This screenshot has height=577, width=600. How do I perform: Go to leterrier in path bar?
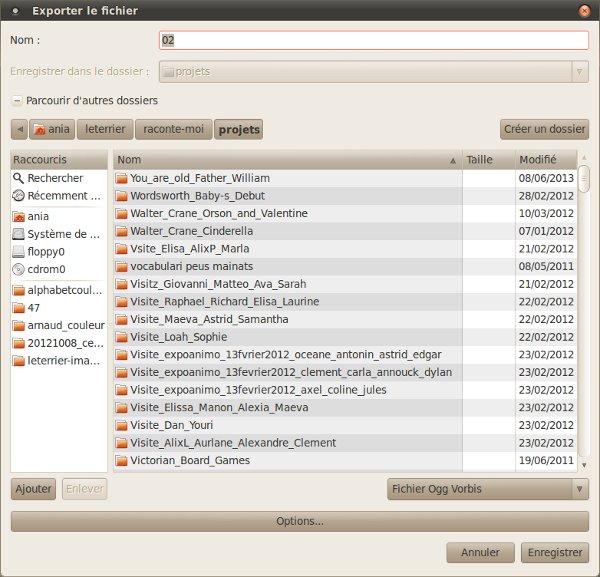[105, 129]
